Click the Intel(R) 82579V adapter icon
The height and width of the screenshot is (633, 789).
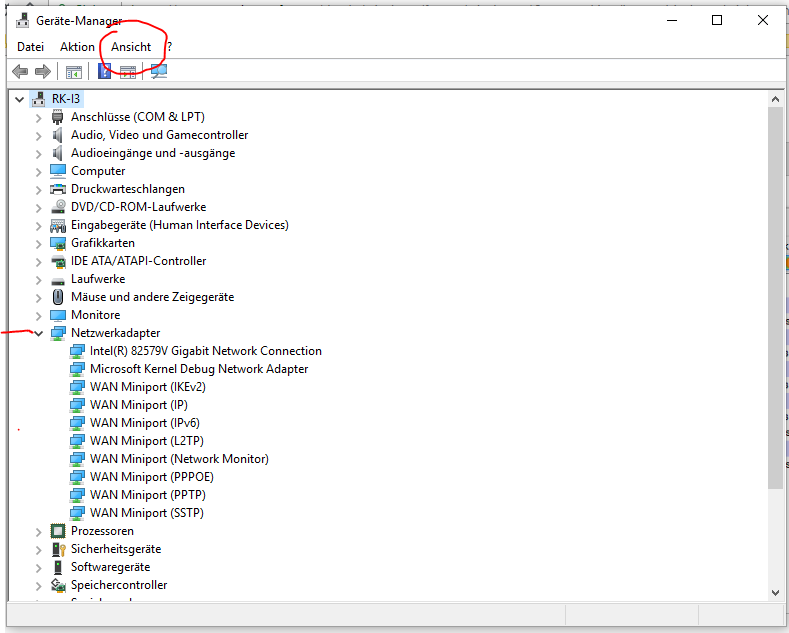click(x=77, y=351)
